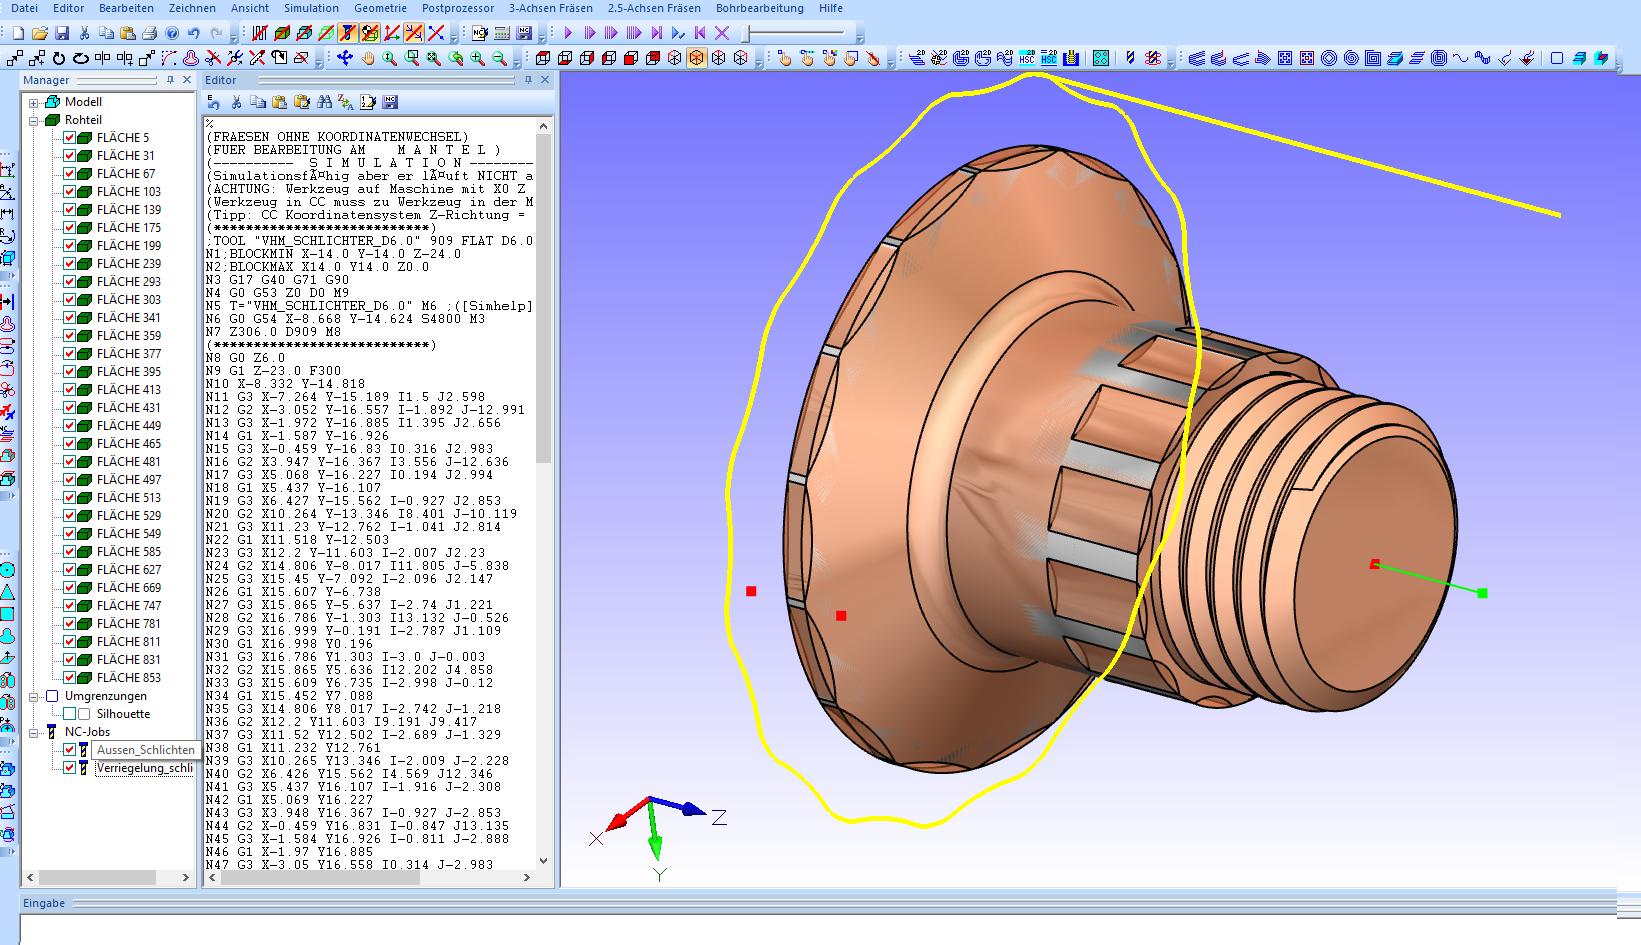Select the pan hand tool
Screen dimensions: 1641x945
pos(368,58)
